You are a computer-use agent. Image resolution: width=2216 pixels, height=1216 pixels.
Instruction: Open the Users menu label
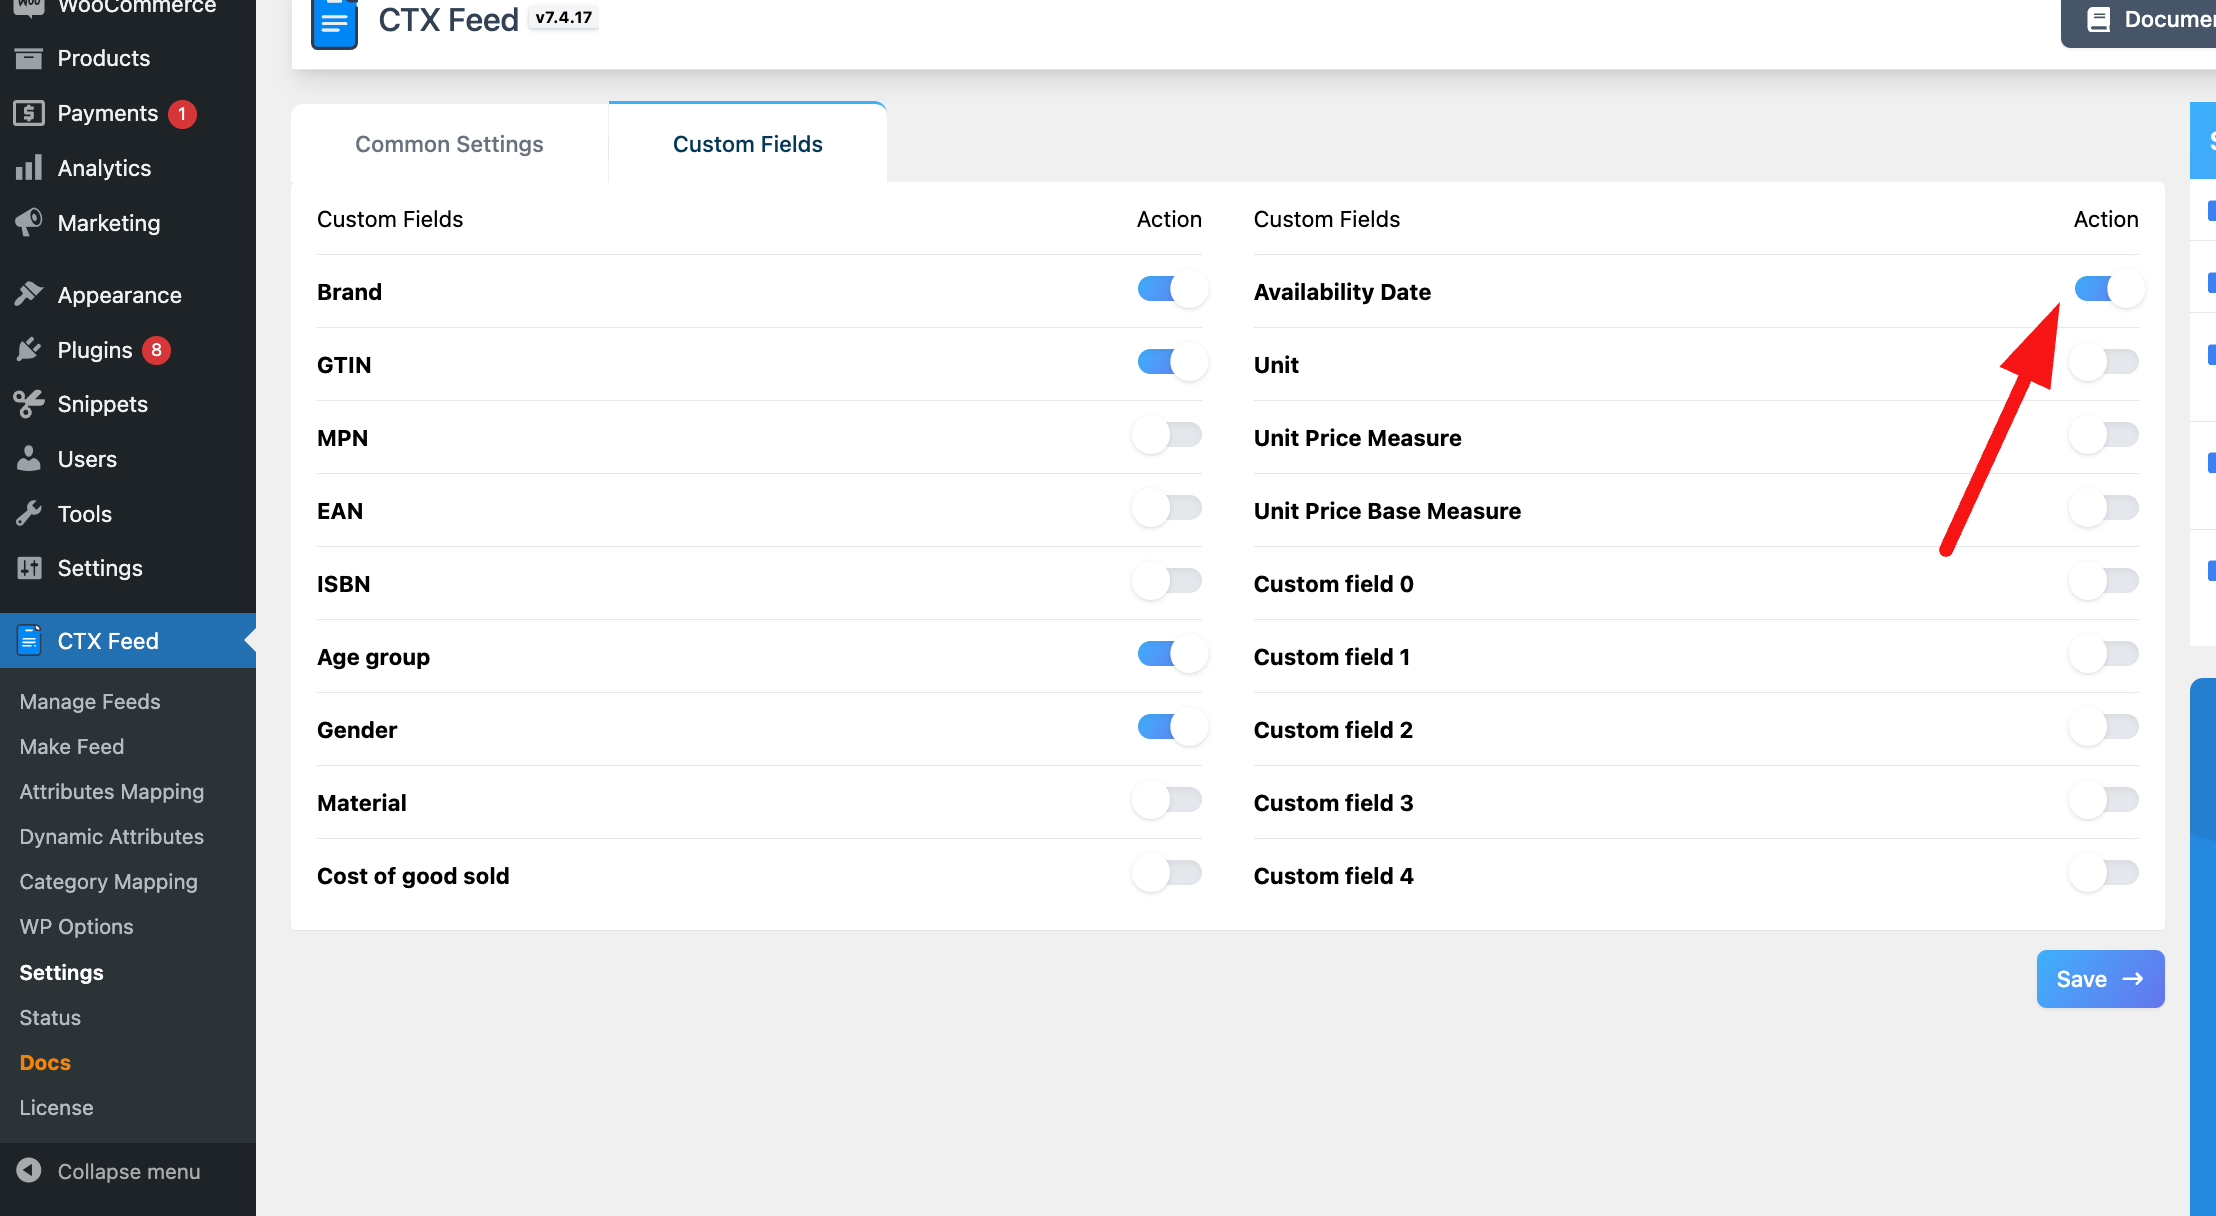tap(87, 459)
